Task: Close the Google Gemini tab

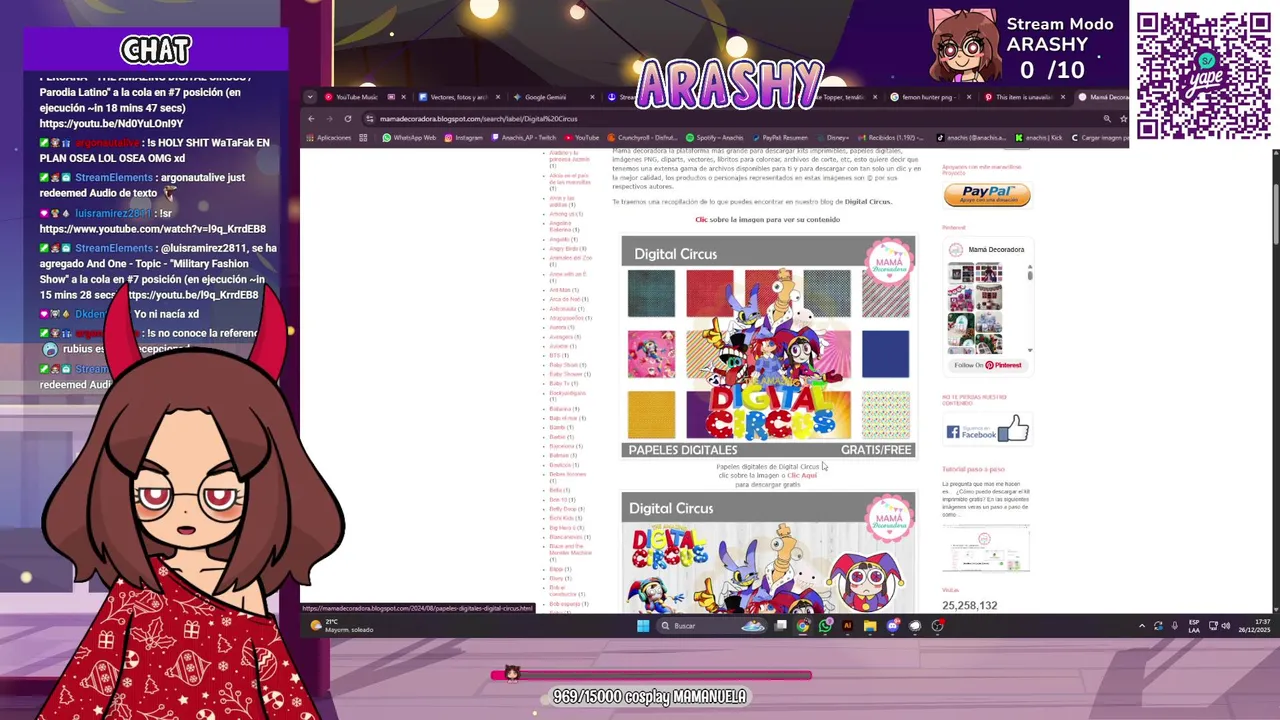Action: pyautogui.click(x=592, y=97)
